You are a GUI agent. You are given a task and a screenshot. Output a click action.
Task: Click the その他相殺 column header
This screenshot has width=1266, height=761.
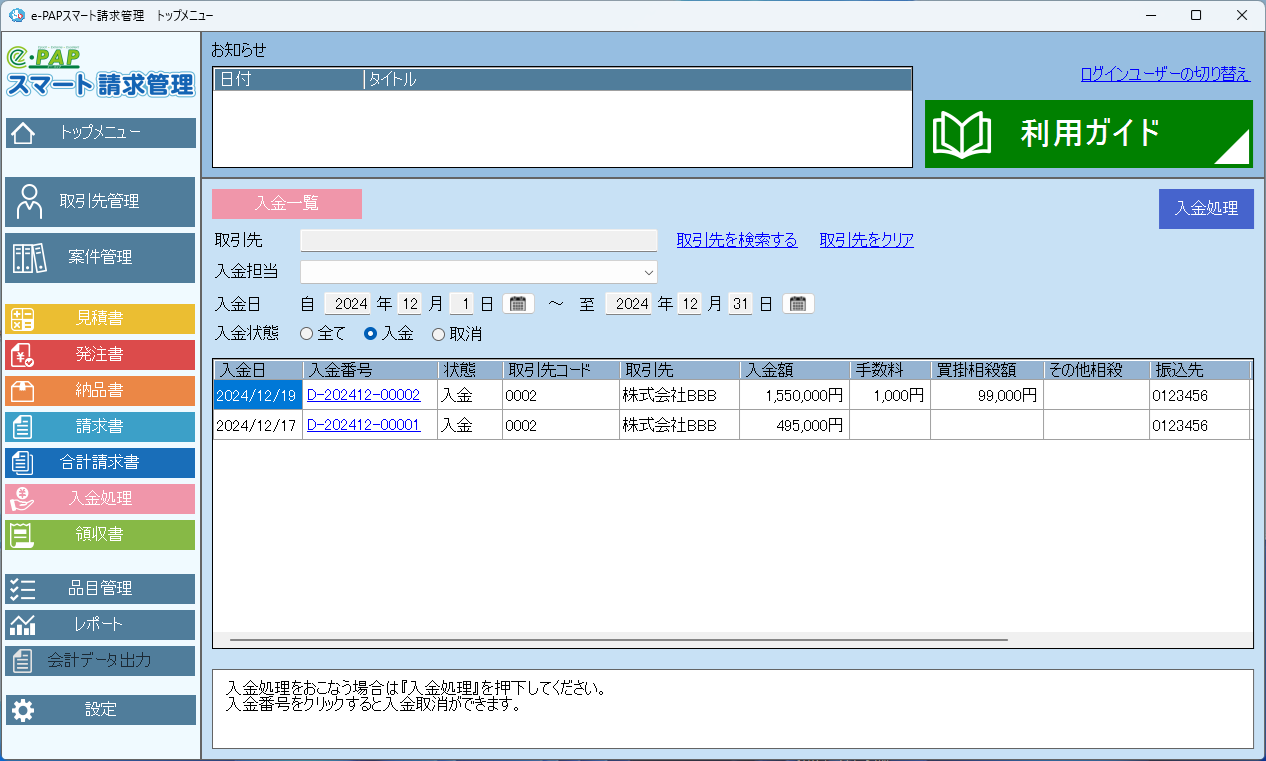(x=1096, y=370)
